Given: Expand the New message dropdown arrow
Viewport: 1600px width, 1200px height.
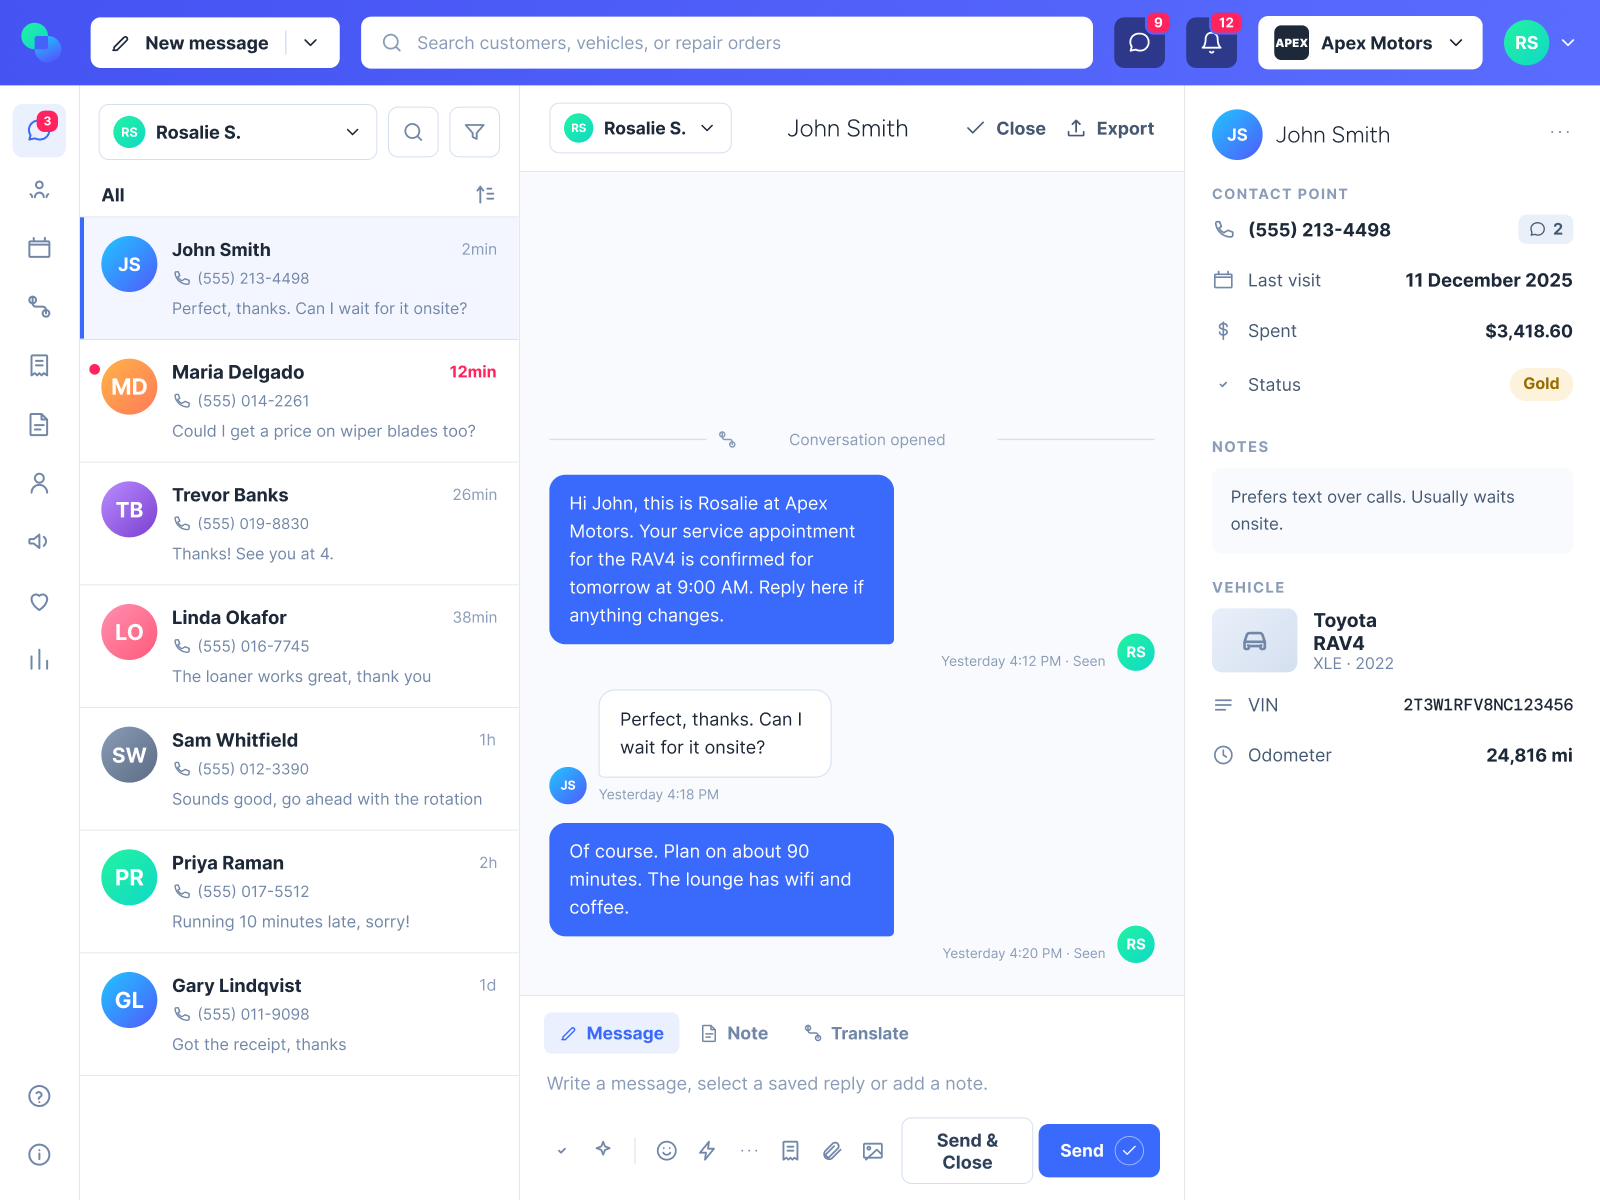Looking at the screenshot, I should (x=311, y=43).
